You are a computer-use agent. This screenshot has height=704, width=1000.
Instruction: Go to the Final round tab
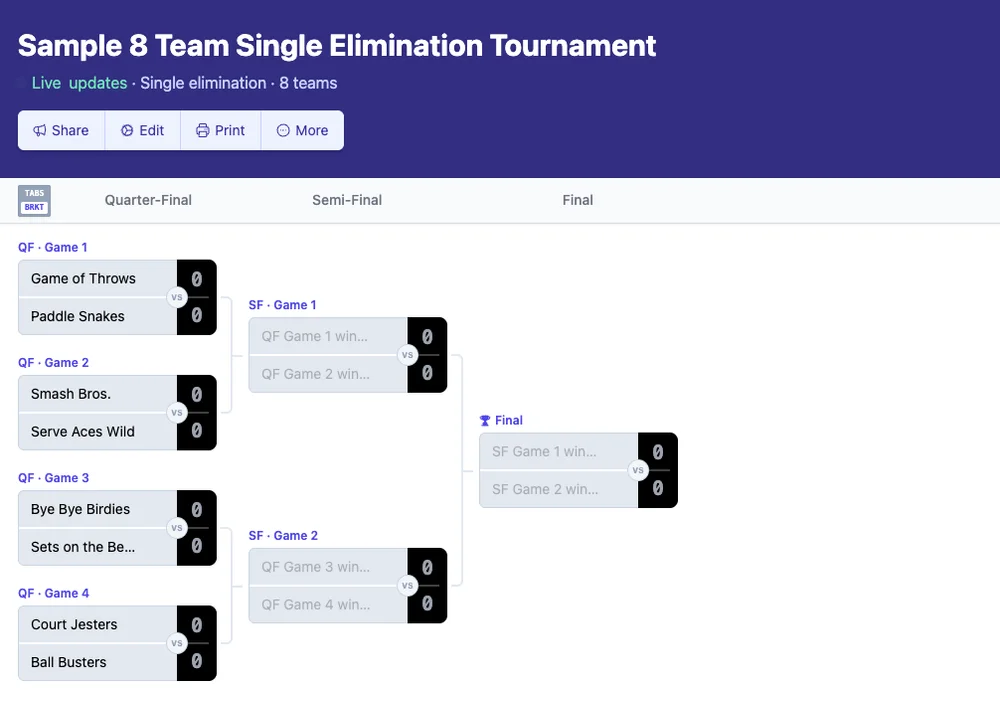pyautogui.click(x=577, y=200)
